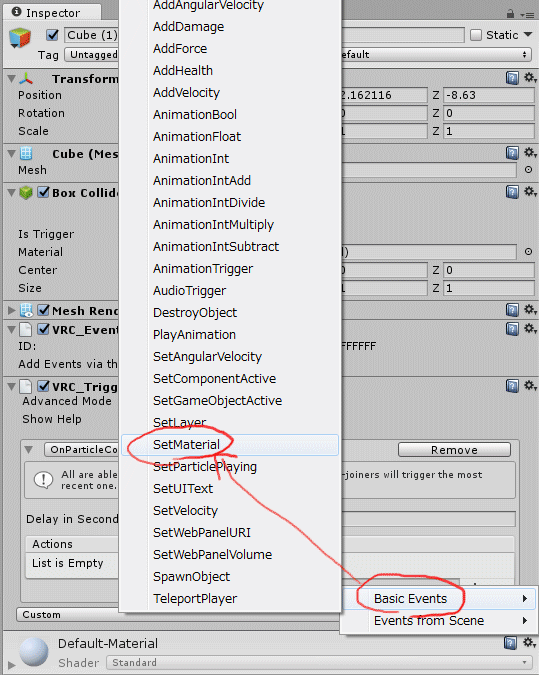Collapse the Transform component
The height and width of the screenshot is (675, 539).
click(x=12, y=79)
